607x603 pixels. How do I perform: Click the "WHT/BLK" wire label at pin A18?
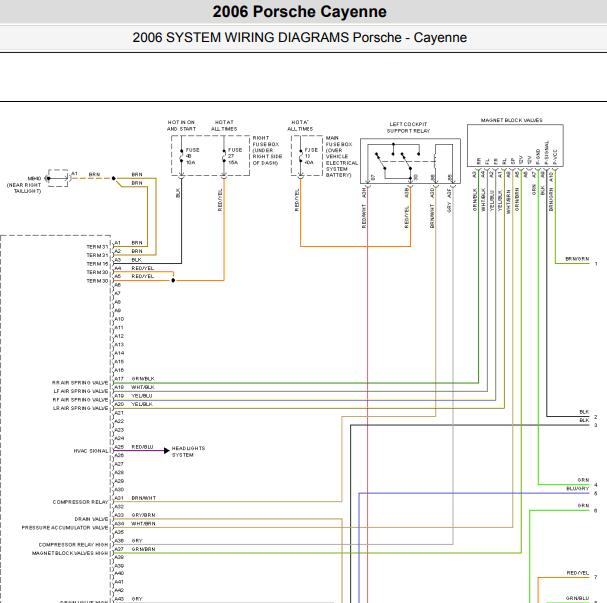[142, 387]
